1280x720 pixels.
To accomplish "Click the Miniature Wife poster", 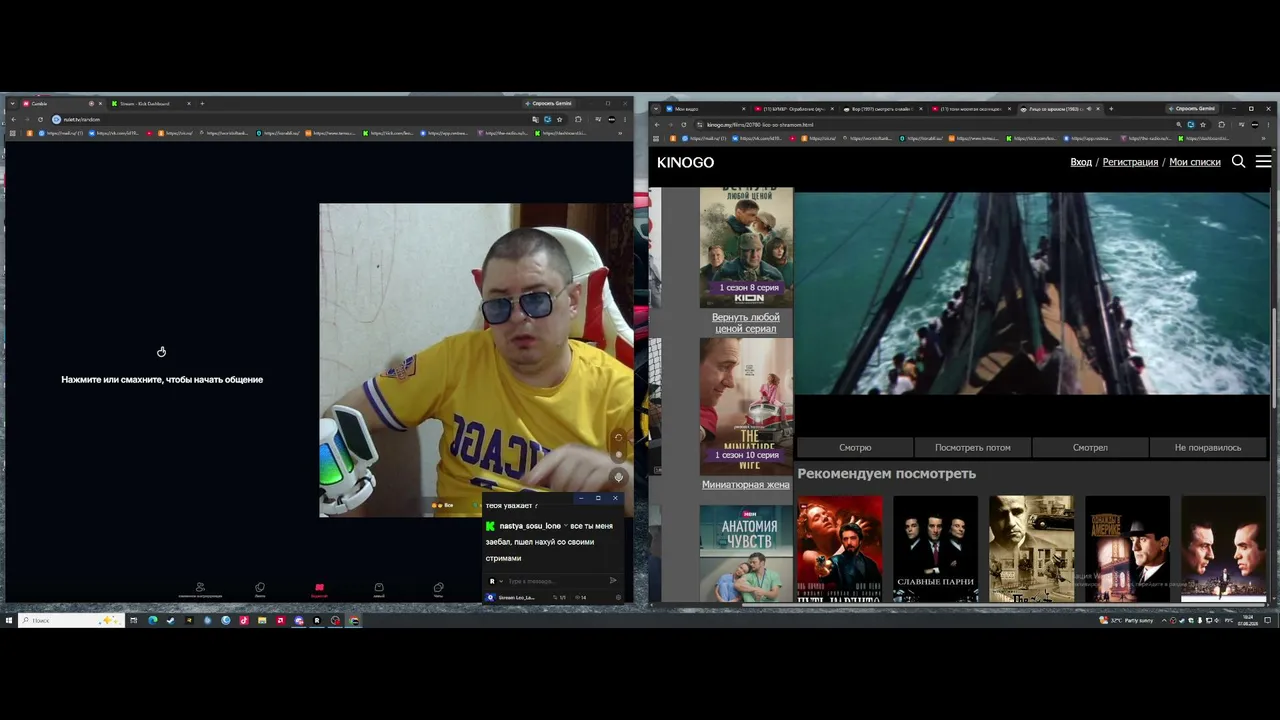I will pos(746,405).
